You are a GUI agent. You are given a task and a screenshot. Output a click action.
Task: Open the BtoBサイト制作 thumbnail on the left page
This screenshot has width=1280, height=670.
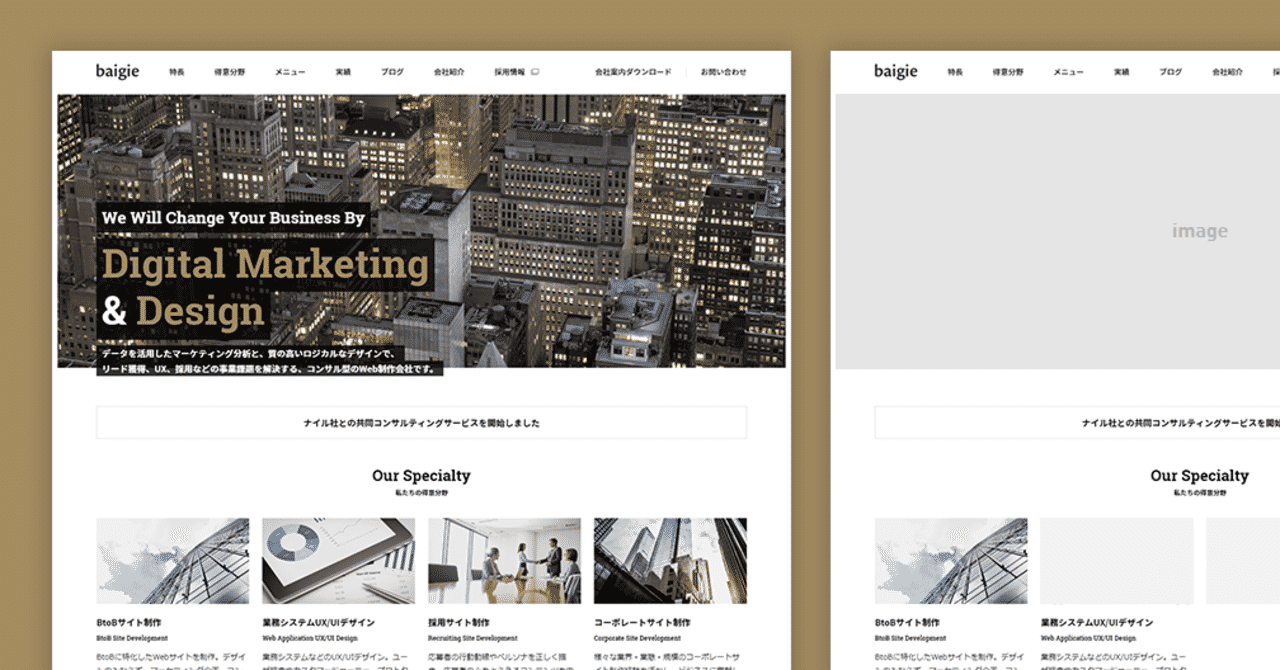point(173,560)
